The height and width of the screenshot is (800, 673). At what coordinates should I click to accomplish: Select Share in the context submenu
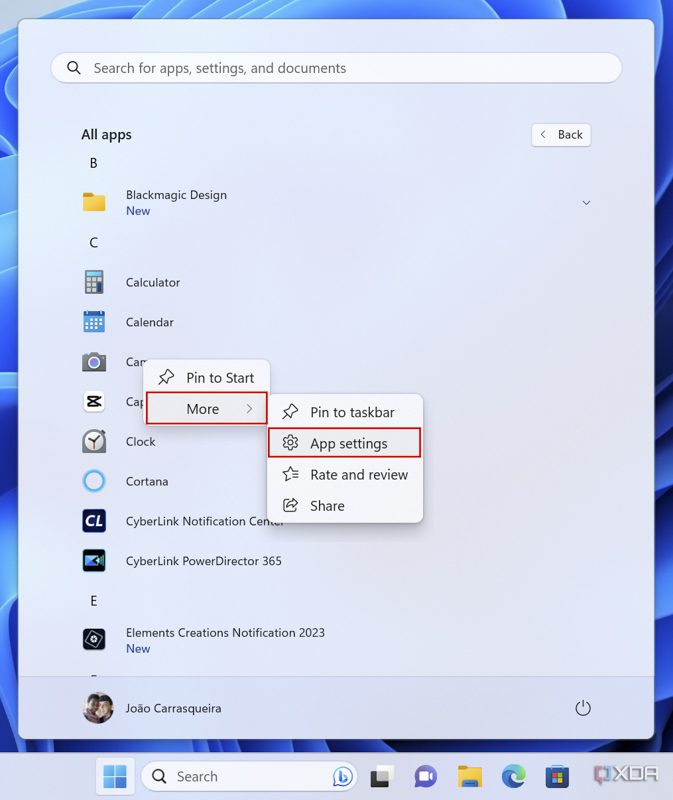point(345,506)
